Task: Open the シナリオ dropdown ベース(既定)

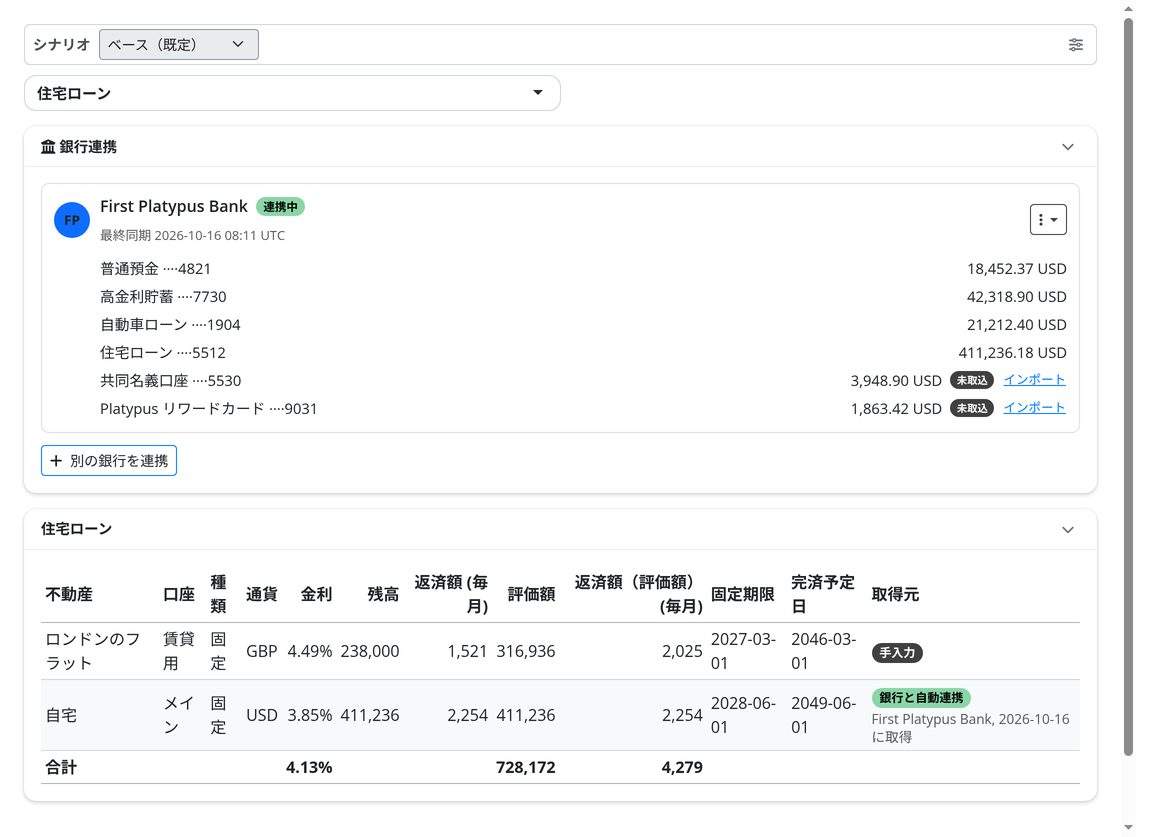Action: (x=178, y=44)
